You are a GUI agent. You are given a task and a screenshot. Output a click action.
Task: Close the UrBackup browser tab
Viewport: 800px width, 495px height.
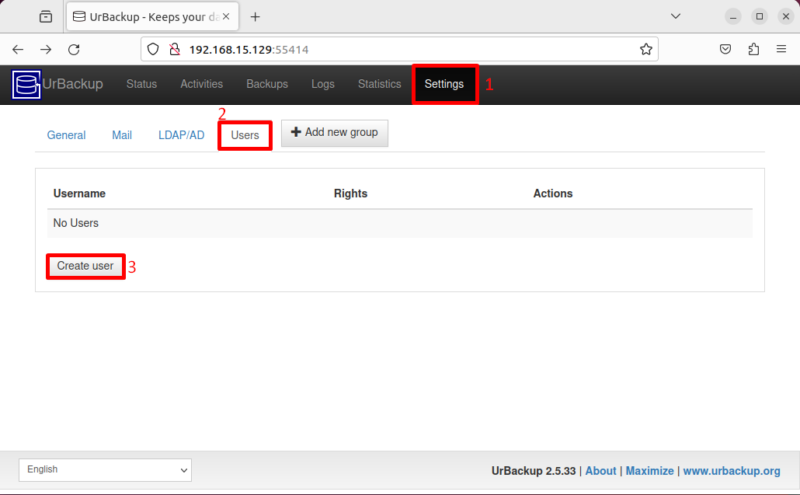(226, 16)
